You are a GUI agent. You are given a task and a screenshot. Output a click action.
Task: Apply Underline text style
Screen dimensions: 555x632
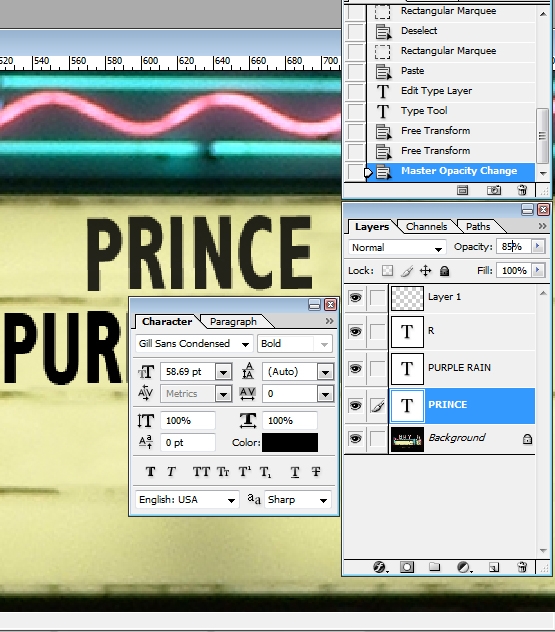point(295,472)
